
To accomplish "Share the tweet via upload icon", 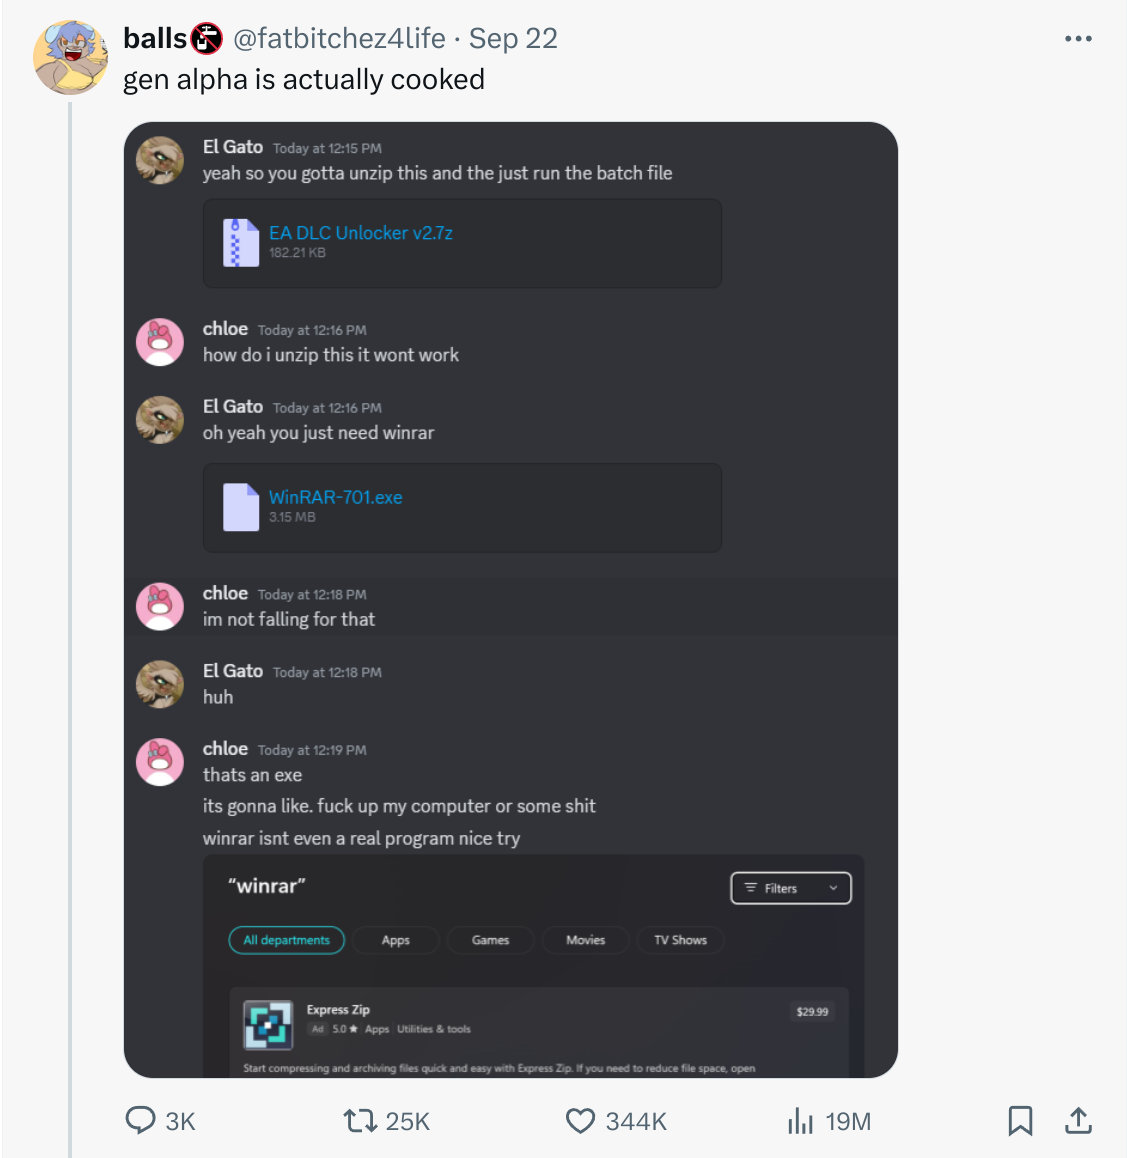I will point(1078,1120).
